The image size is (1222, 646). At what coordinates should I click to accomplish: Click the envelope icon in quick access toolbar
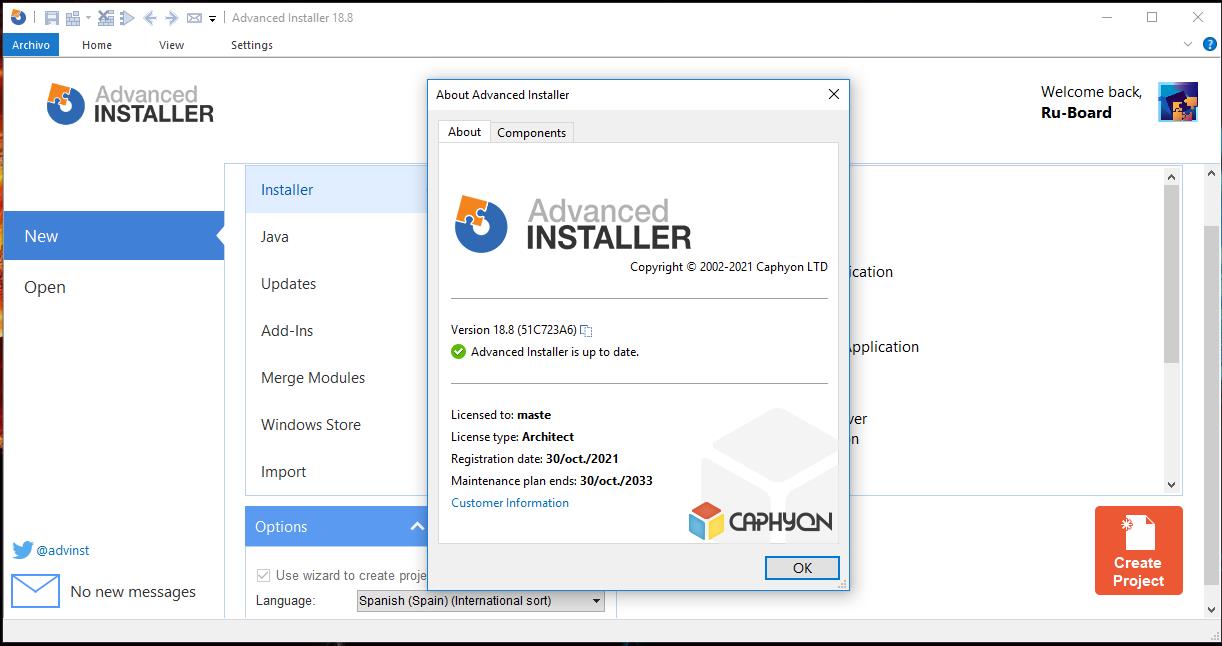(194, 18)
